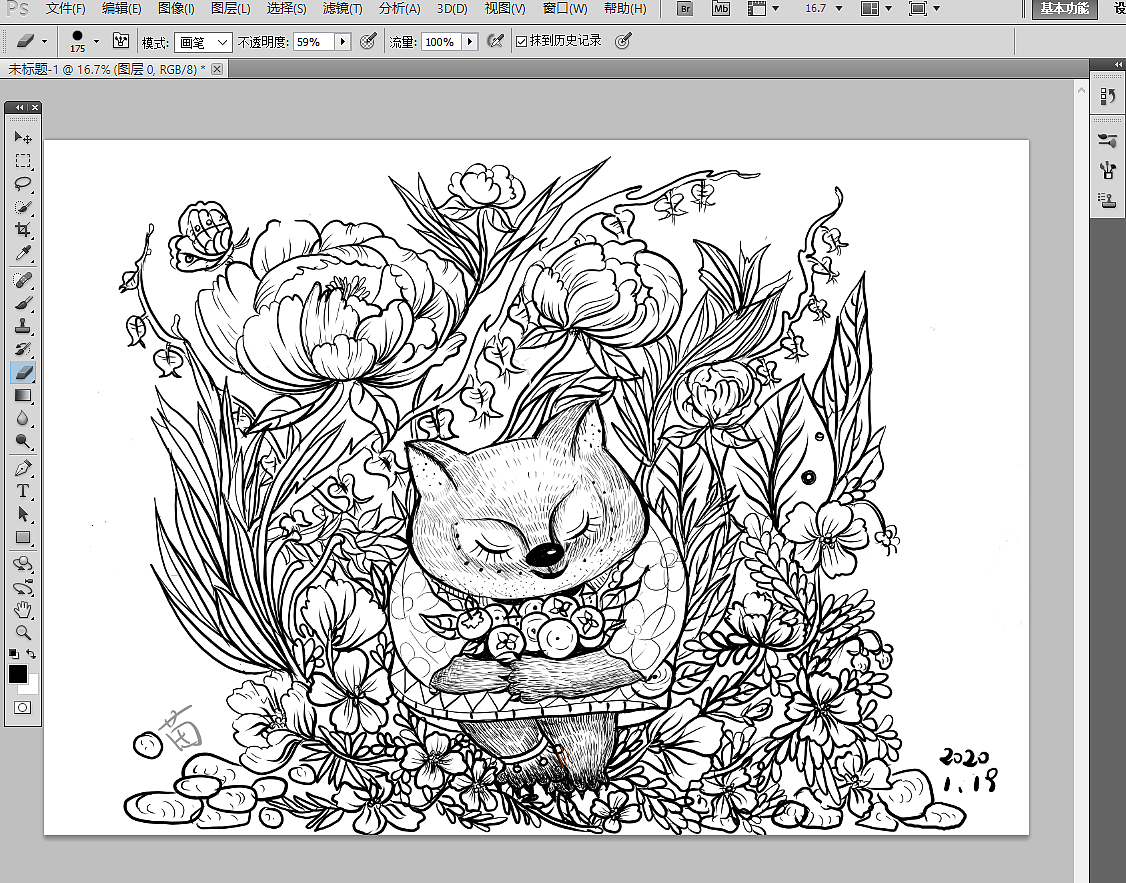The image size is (1126, 883).
Task: Toggle tablet pressure for opacity
Action: (x=368, y=42)
